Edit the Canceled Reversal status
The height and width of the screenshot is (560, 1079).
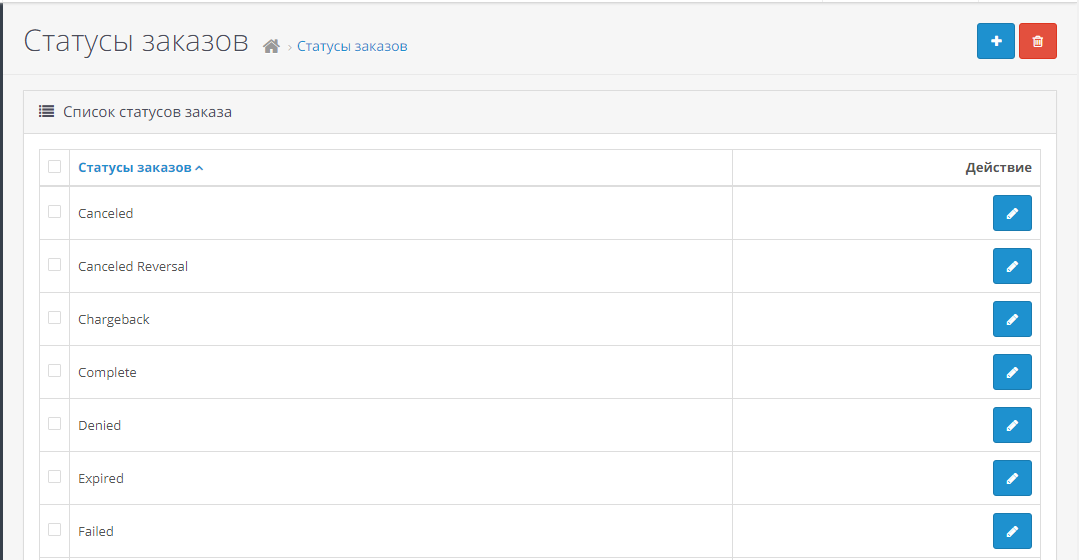coord(1011,266)
